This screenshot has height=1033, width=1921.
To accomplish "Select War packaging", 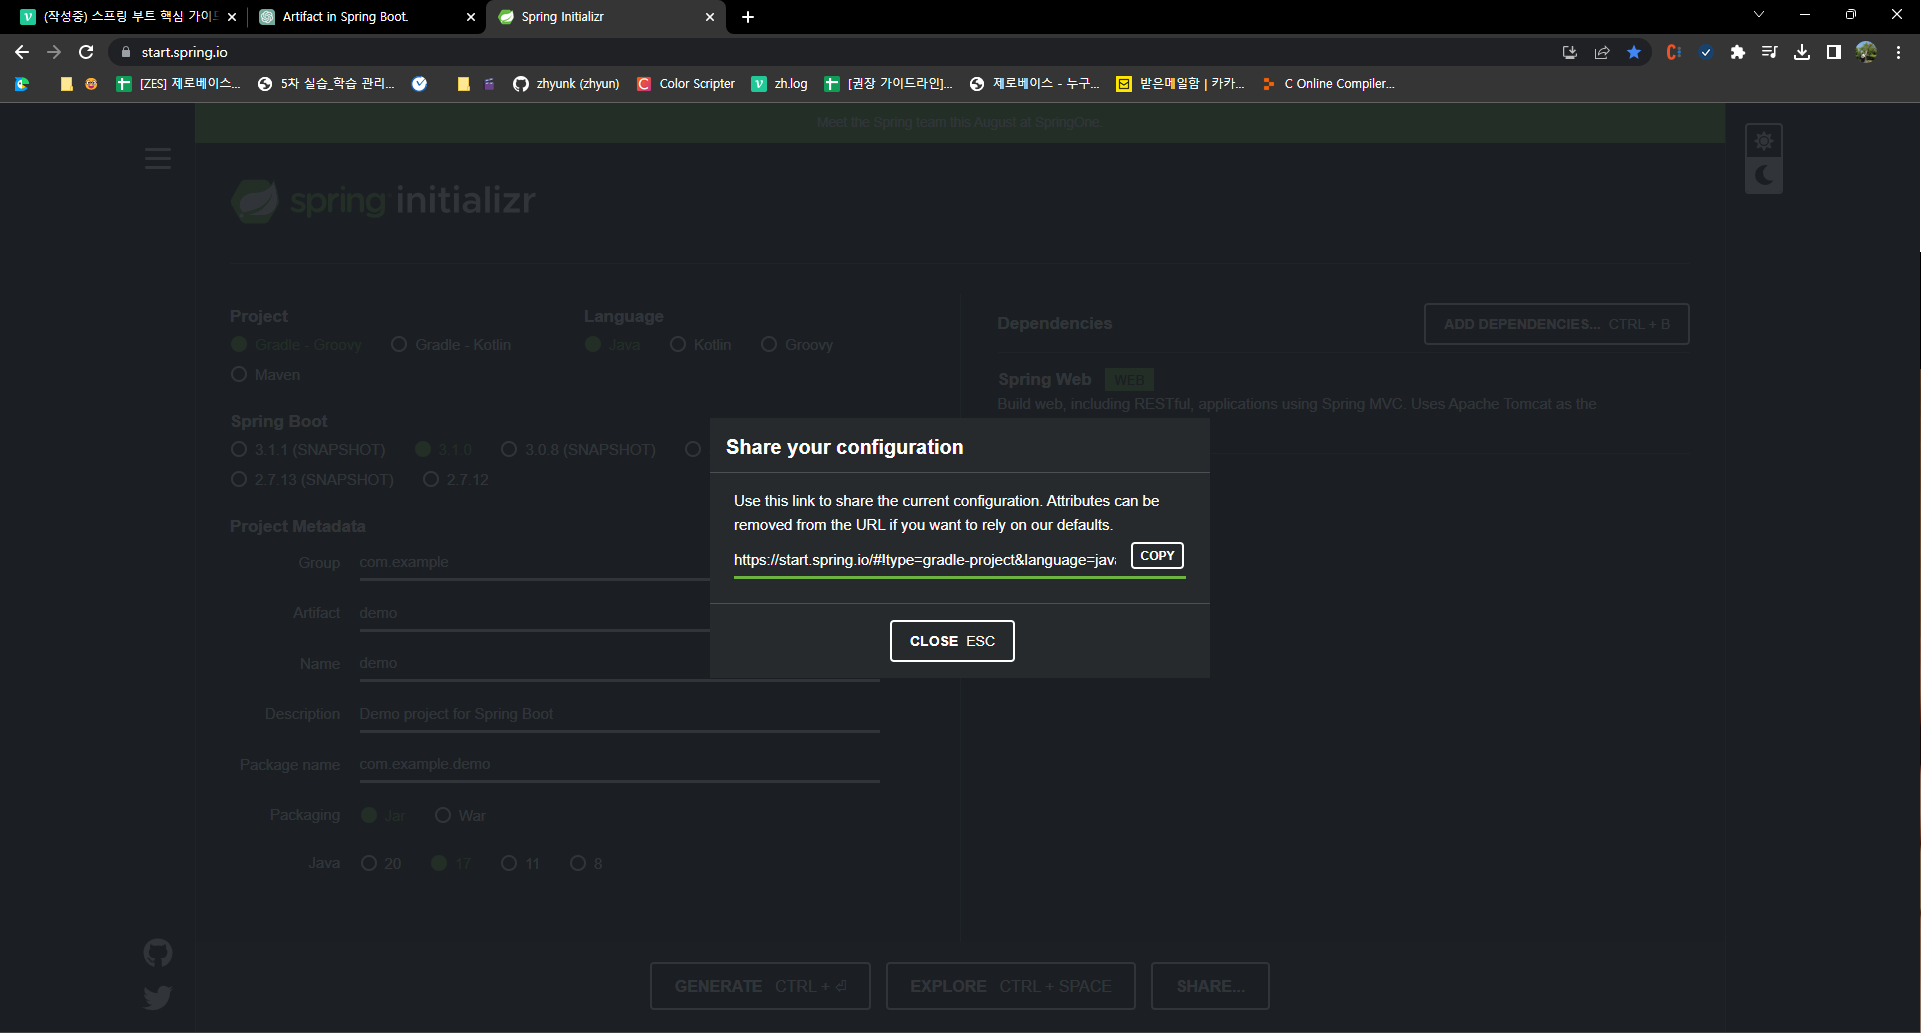I will click(x=460, y=816).
